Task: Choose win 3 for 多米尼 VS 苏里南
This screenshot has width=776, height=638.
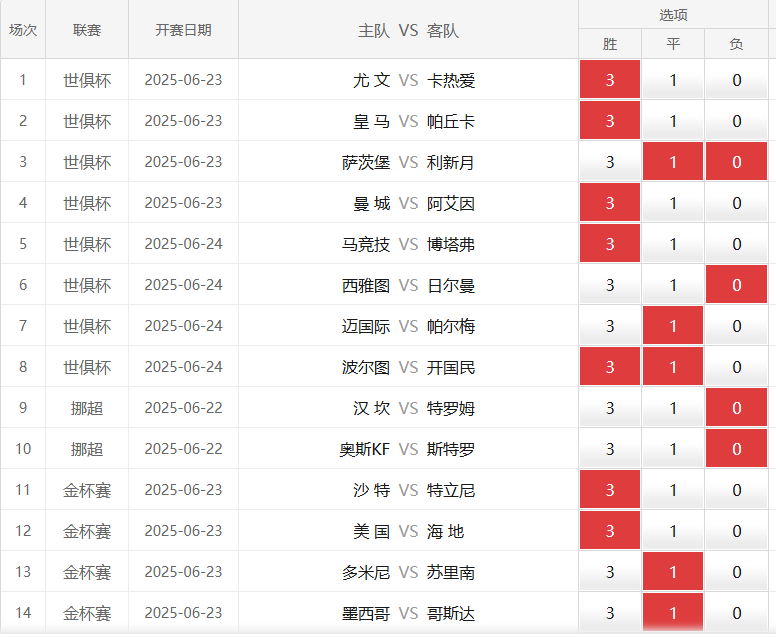Action: pyautogui.click(x=610, y=572)
